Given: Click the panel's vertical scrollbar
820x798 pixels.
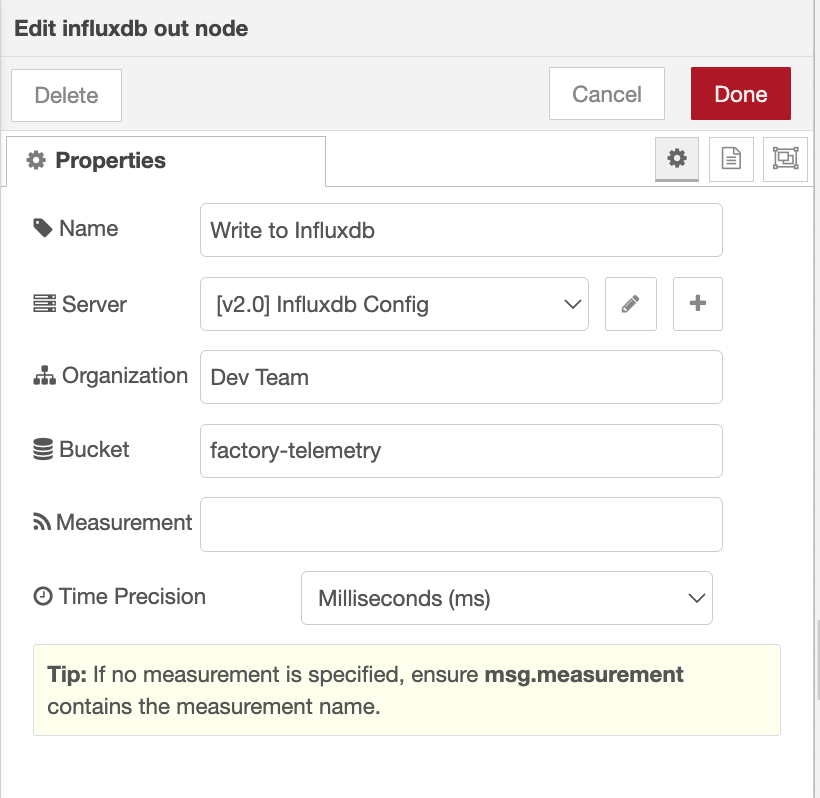Looking at the screenshot, I should tap(817, 659).
